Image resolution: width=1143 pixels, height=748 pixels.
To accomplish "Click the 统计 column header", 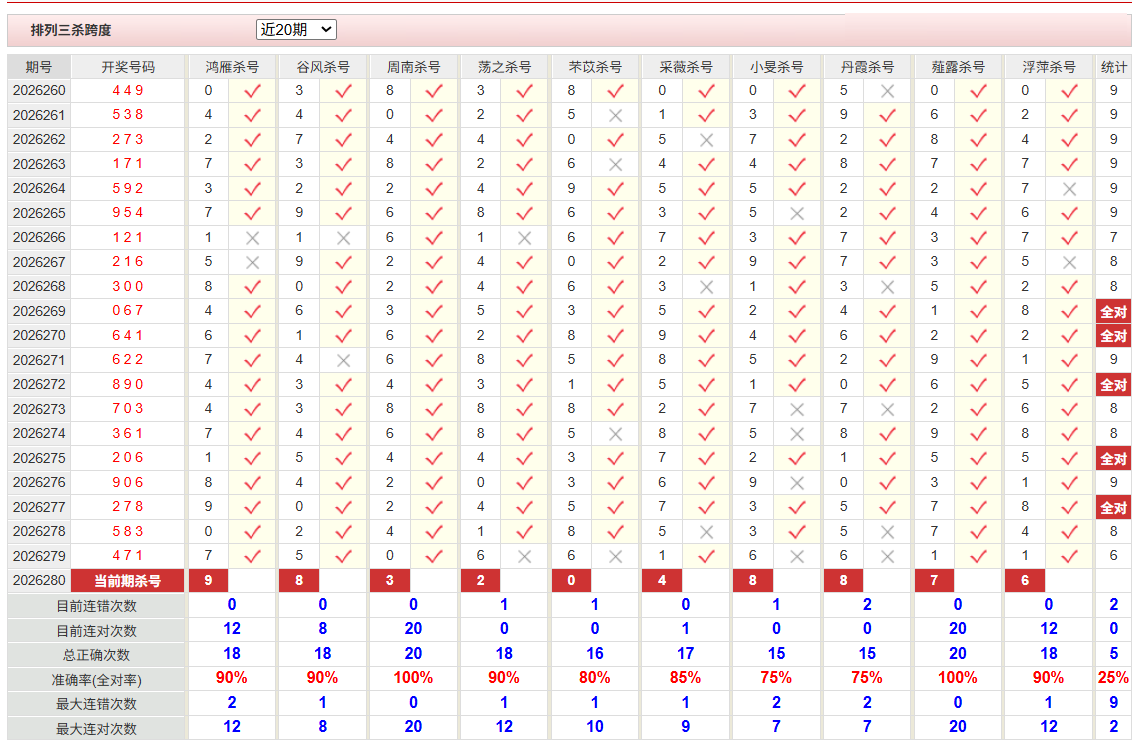I will click(x=1113, y=67).
